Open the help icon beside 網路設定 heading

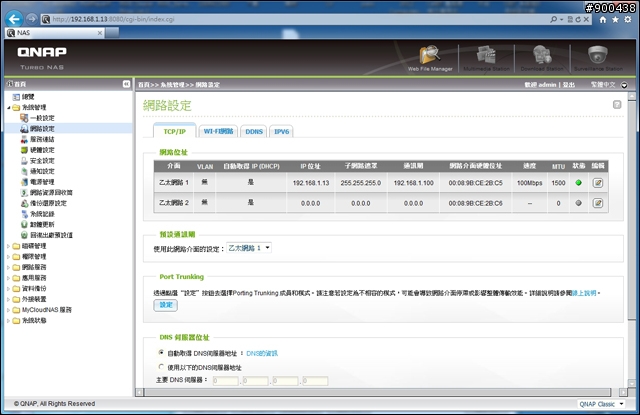617,105
